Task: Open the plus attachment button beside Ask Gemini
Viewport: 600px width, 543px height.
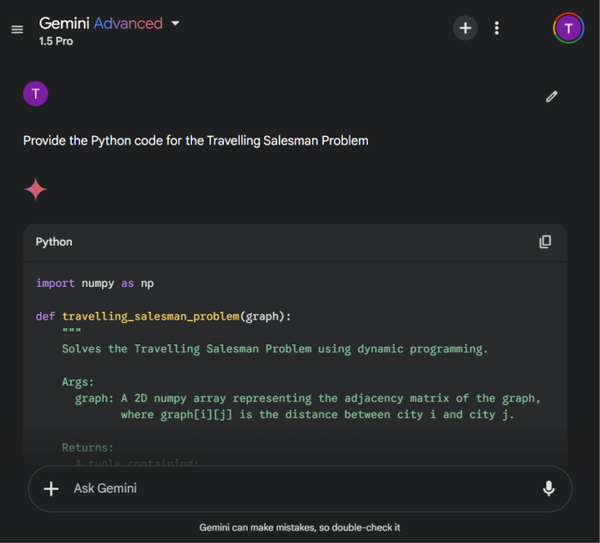Action: click(51, 488)
